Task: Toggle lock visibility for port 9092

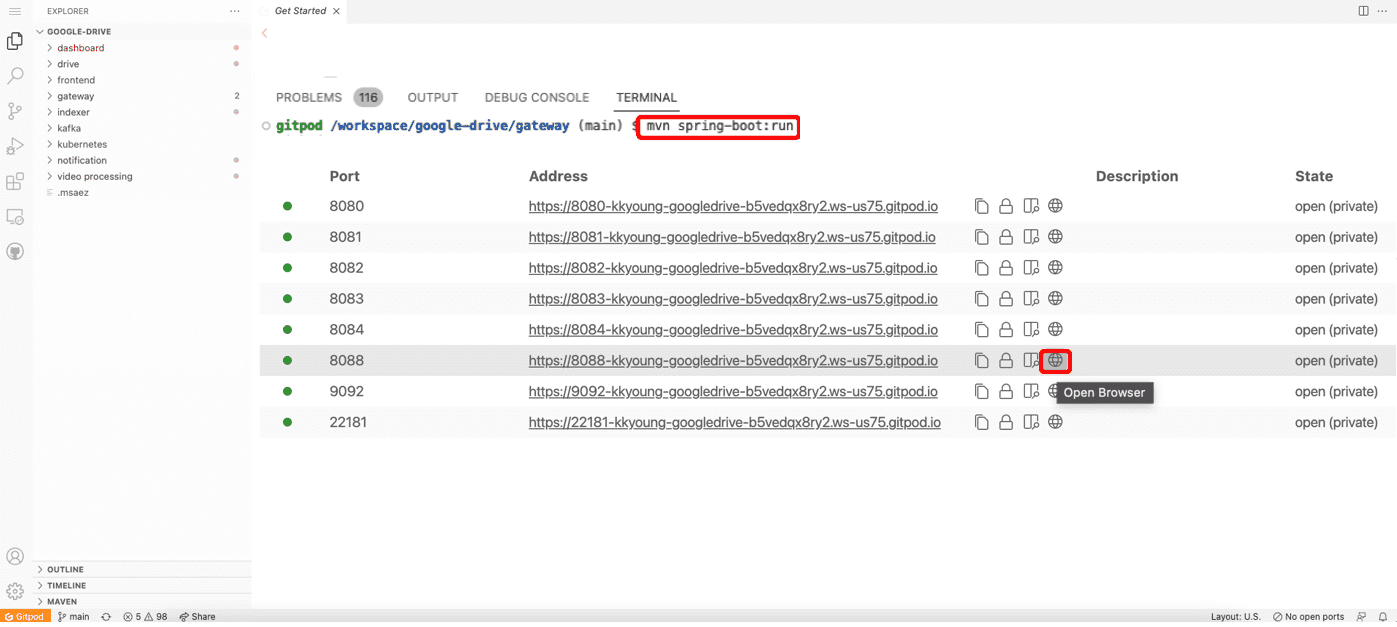Action: tap(1007, 392)
